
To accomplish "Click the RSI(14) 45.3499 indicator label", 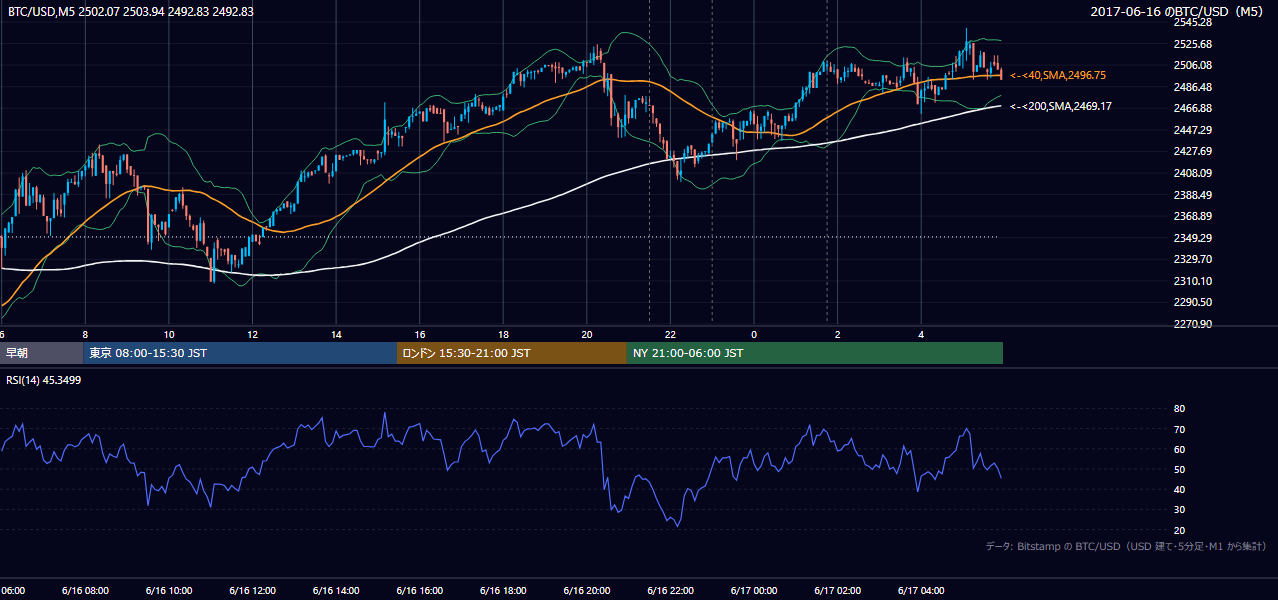I will [44, 380].
